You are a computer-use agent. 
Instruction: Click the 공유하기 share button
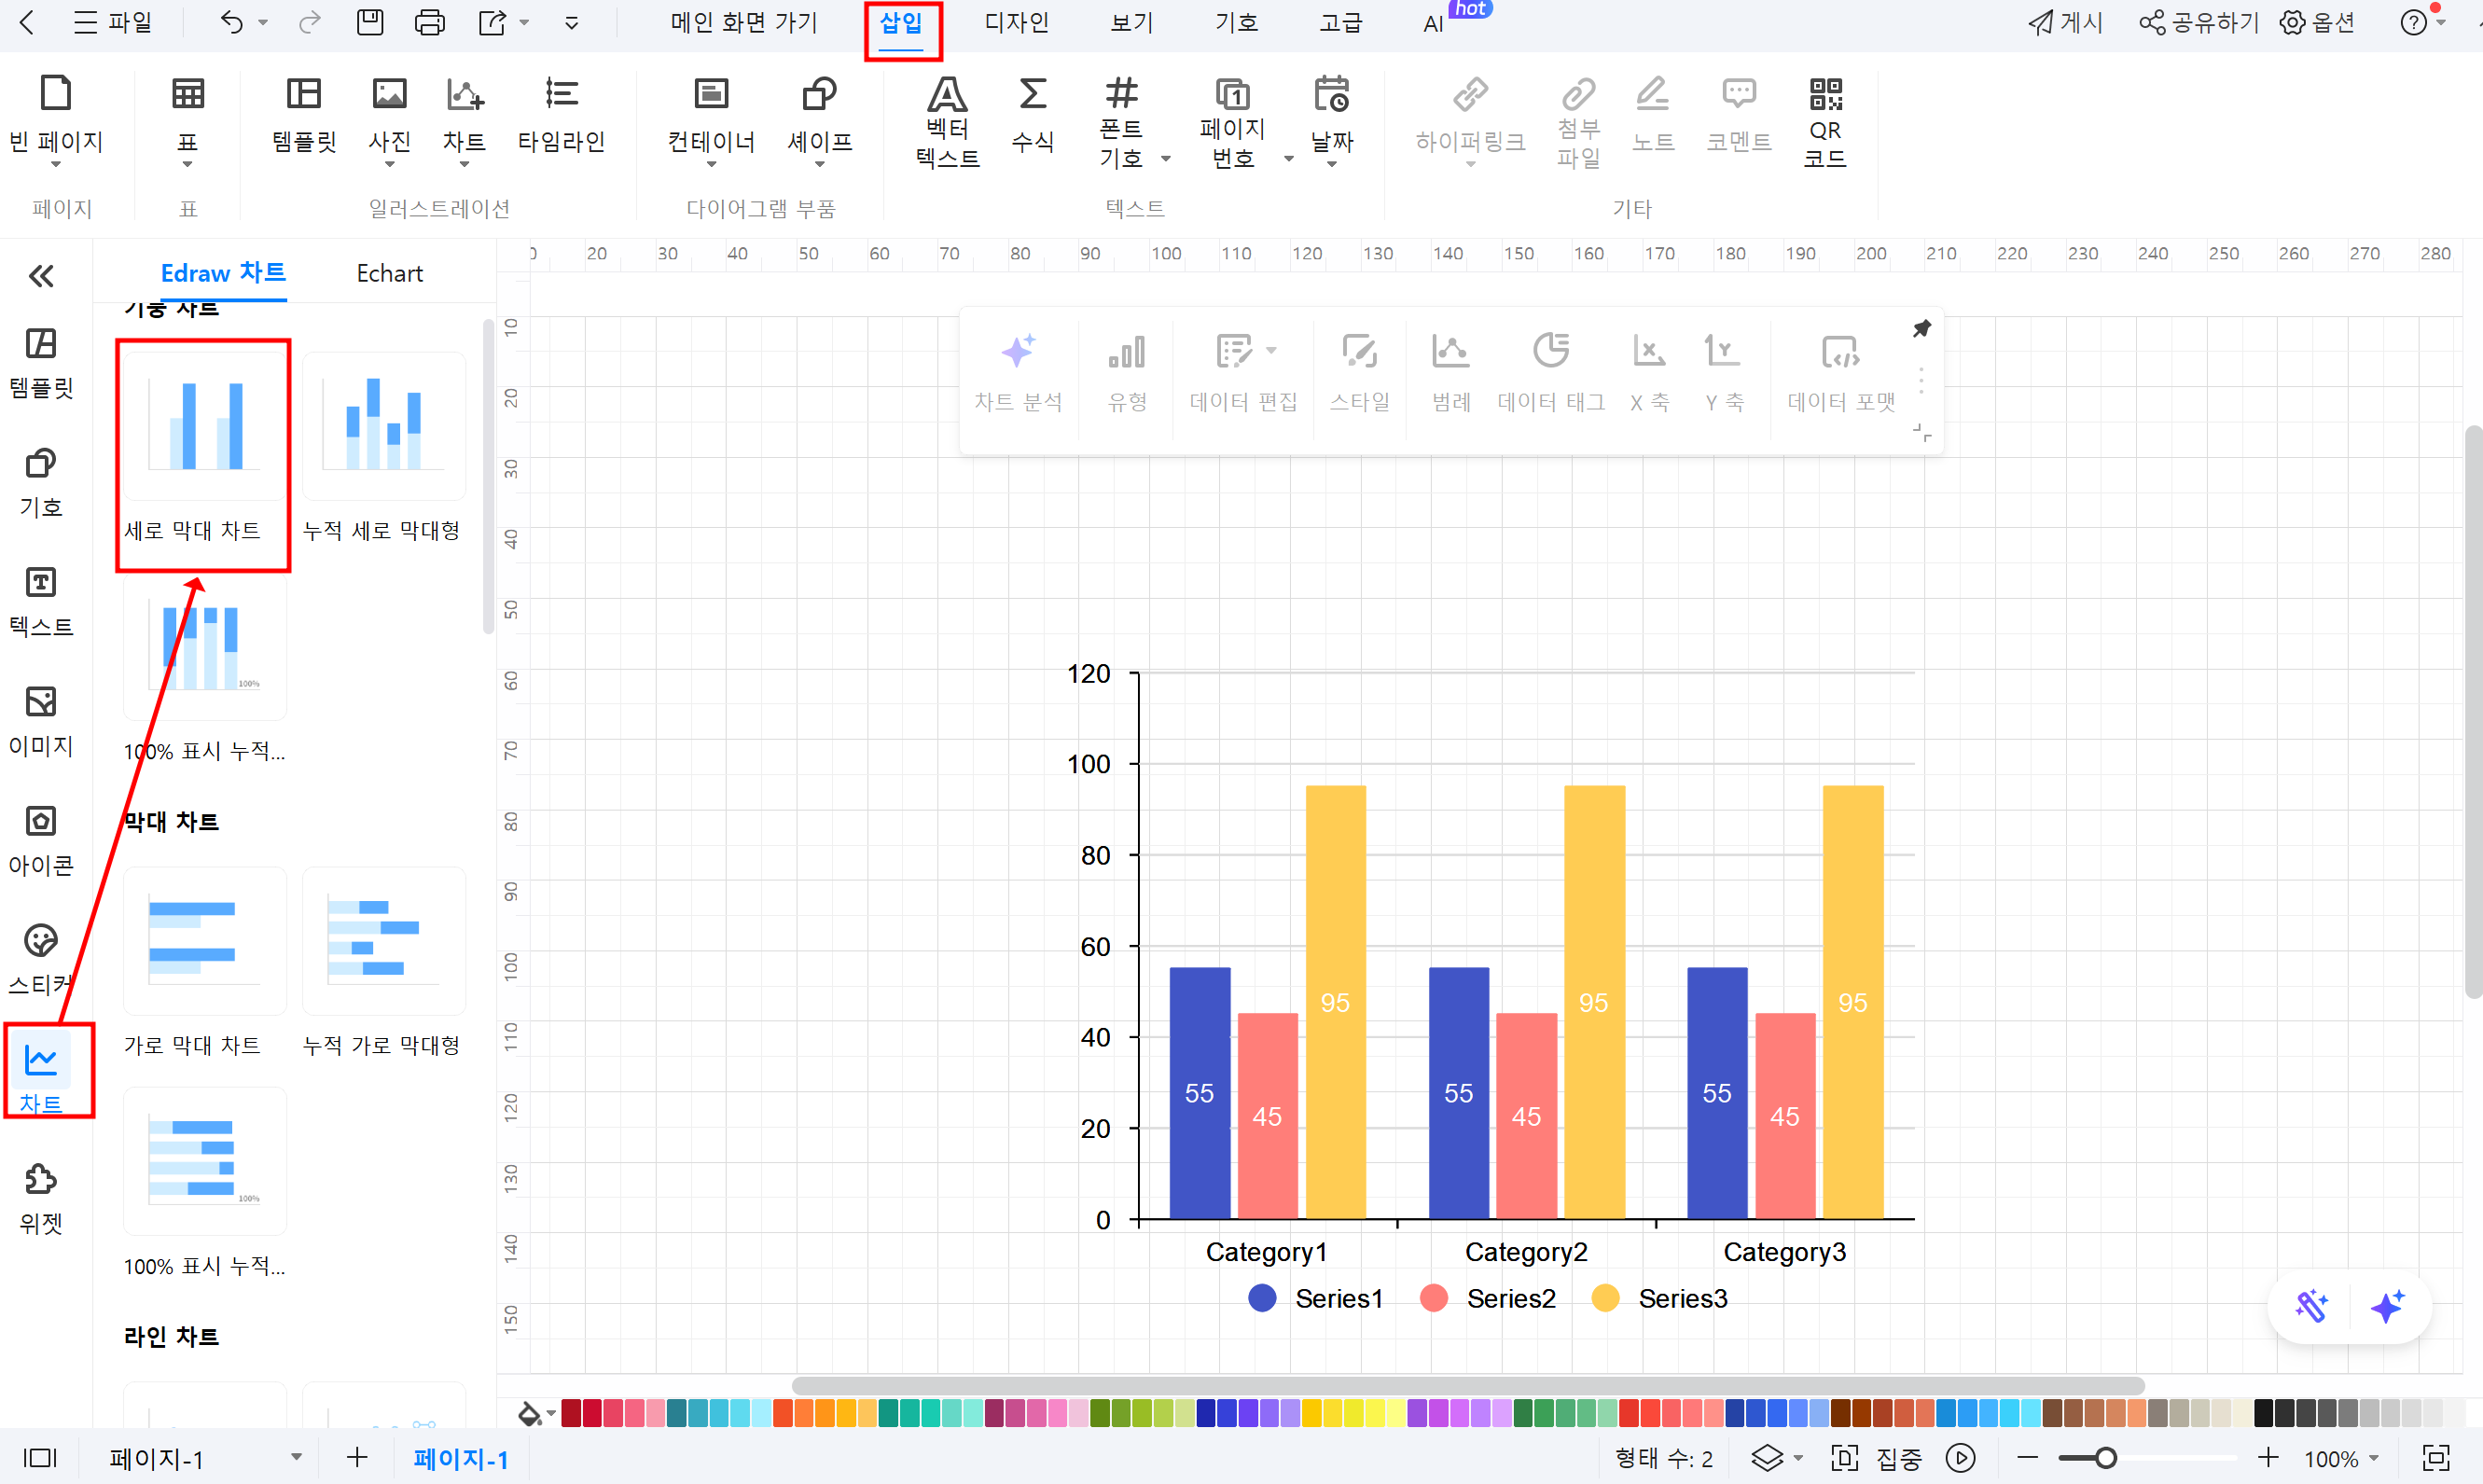click(2199, 22)
